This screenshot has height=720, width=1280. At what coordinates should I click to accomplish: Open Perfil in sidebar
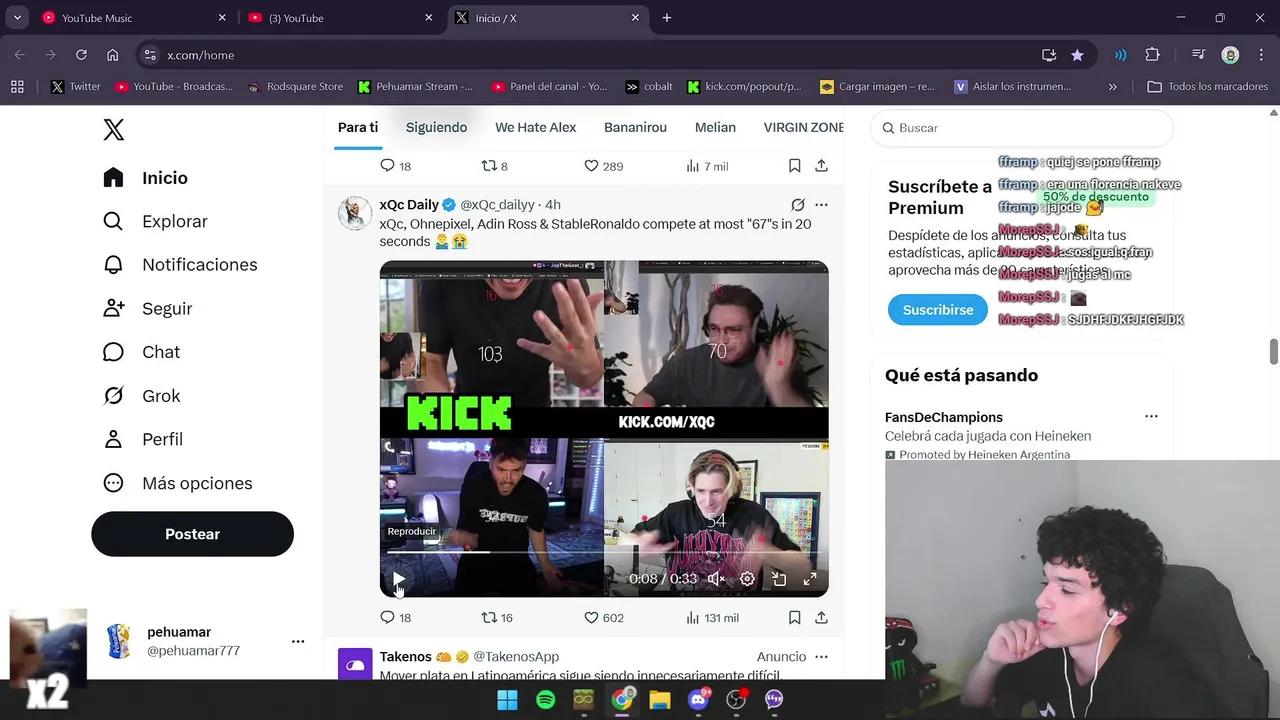[143, 439]
